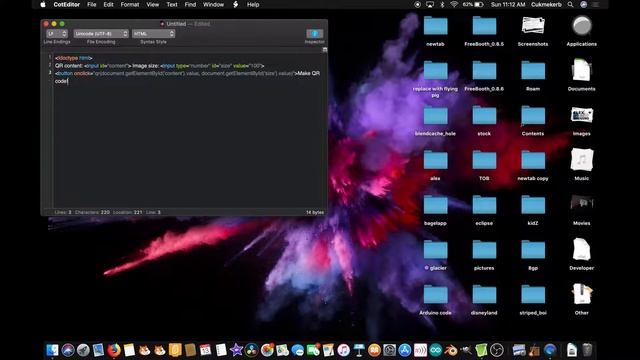Open the File menu

92,4
